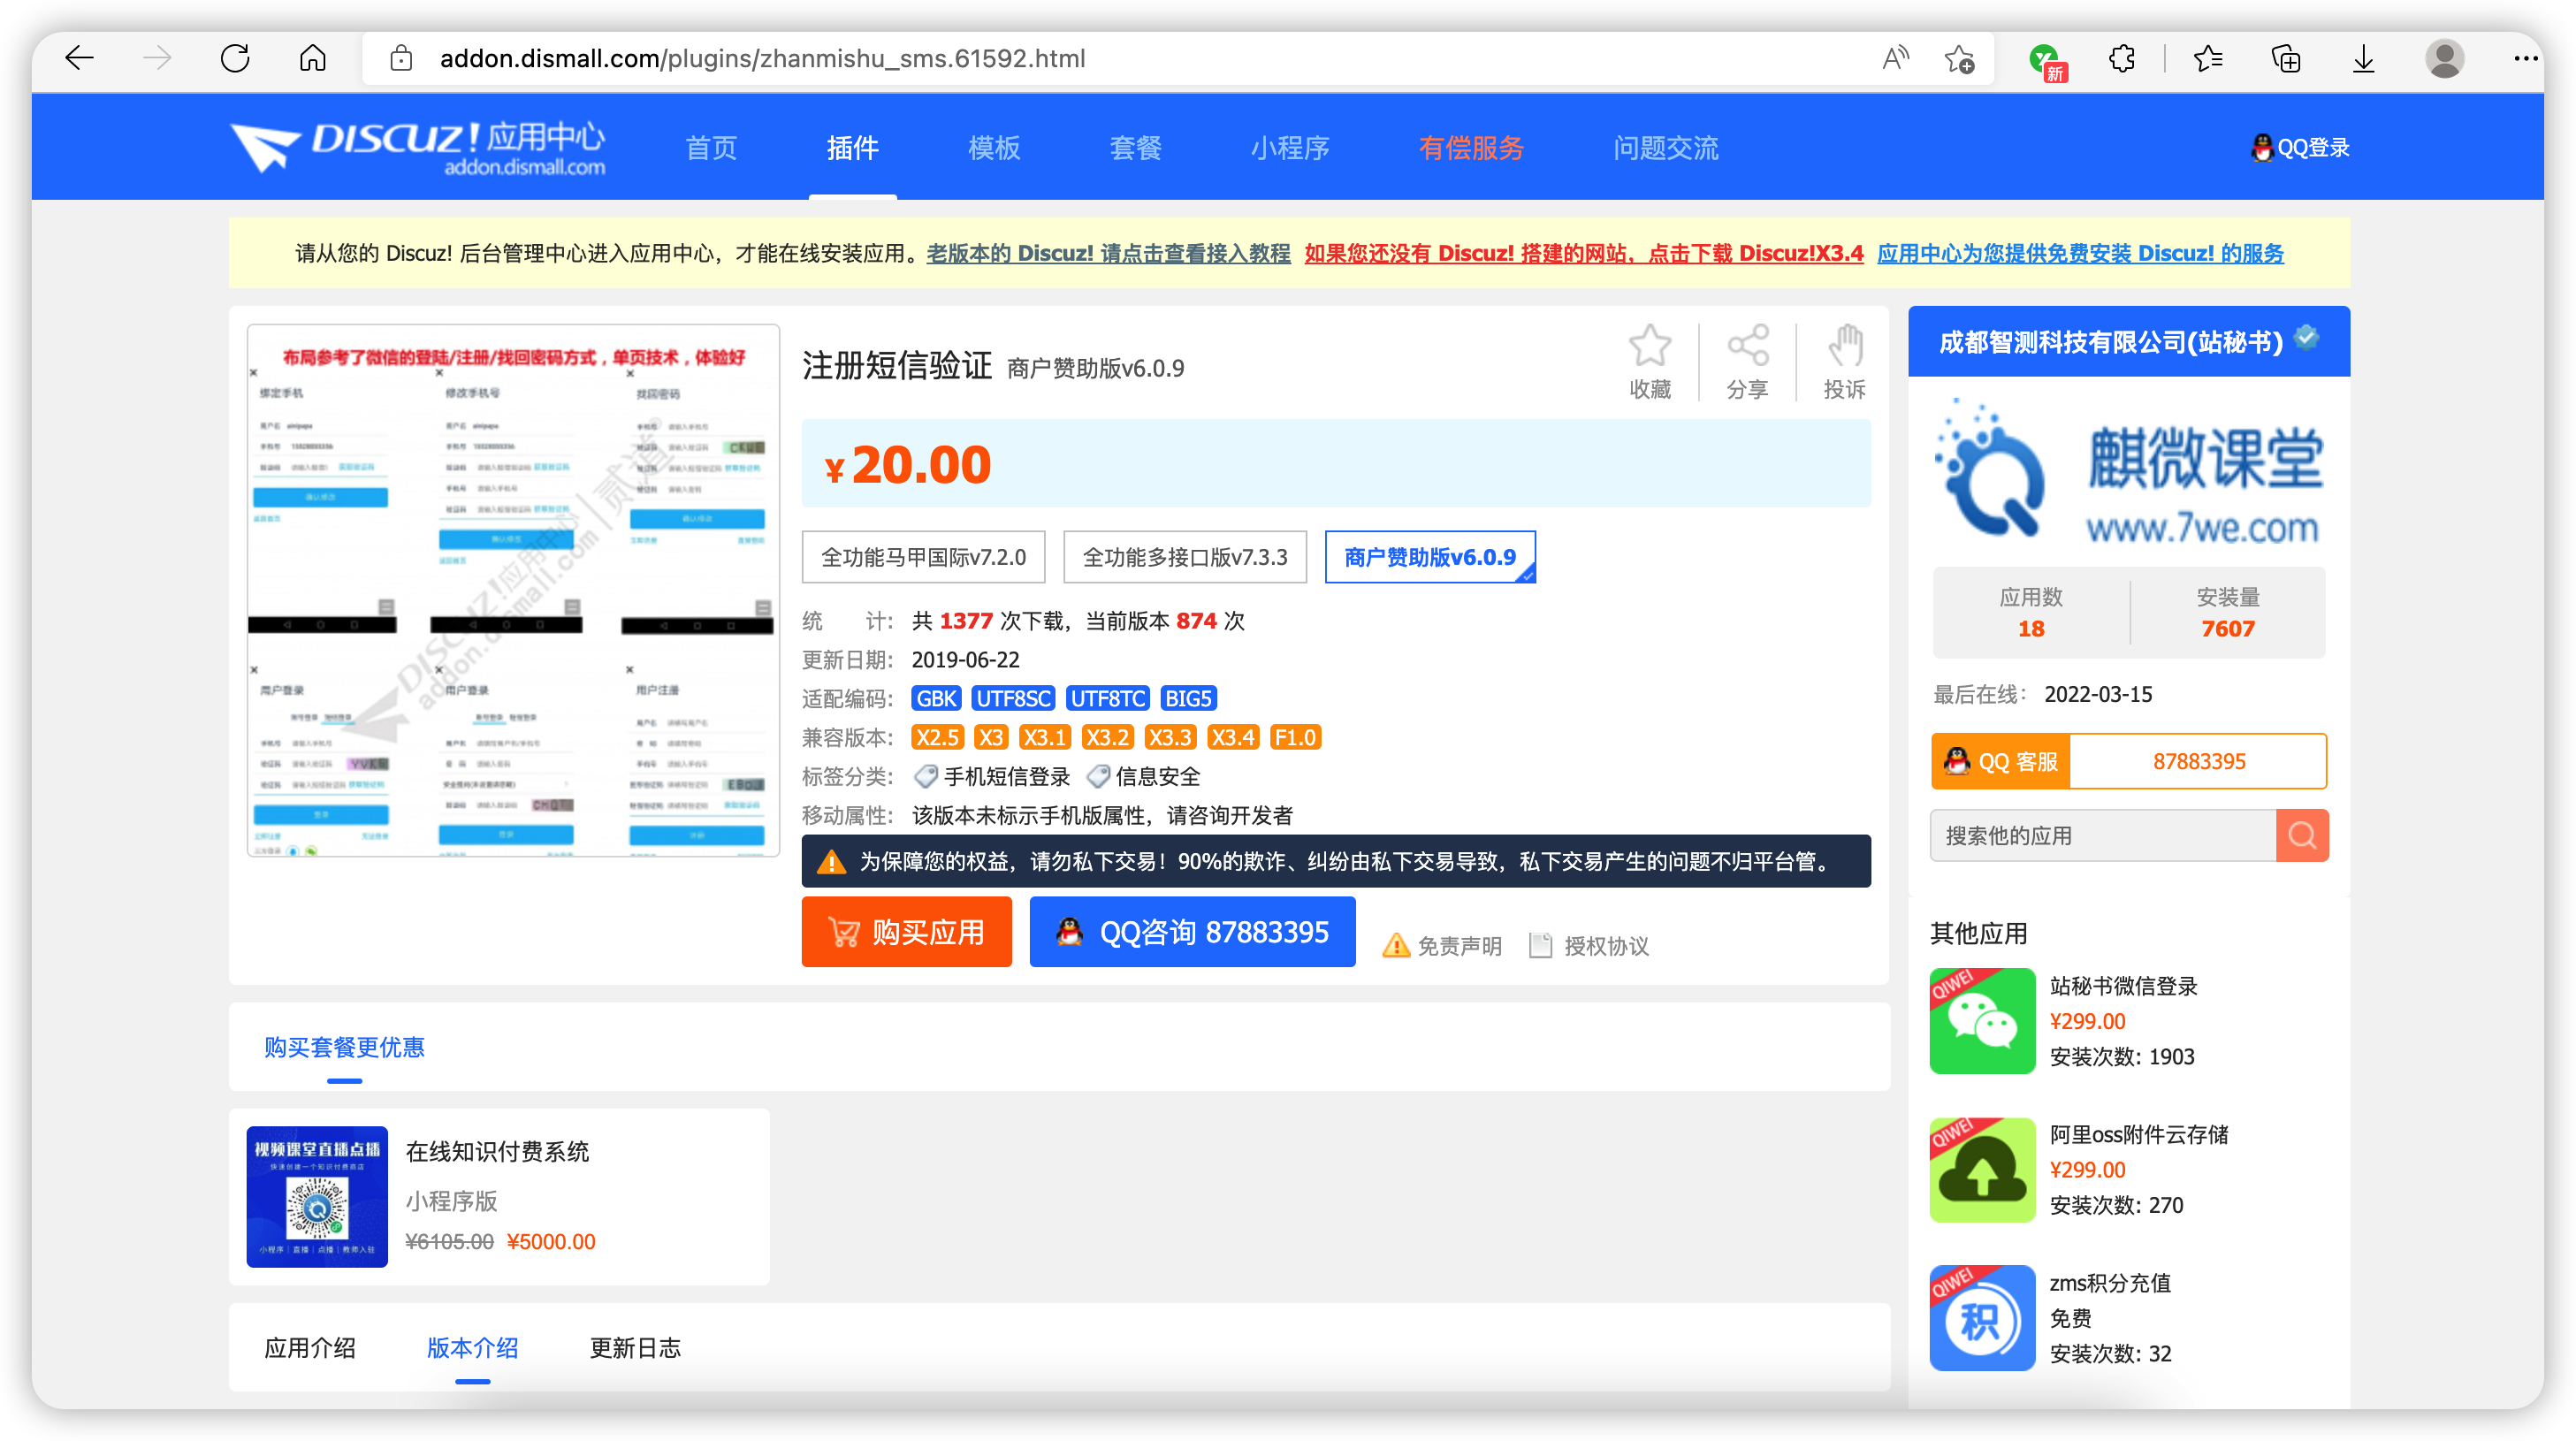Click inside the 搜索他的应用 search field
The height and width of the screenshot is (1441, 2576).
point(2100,835)
